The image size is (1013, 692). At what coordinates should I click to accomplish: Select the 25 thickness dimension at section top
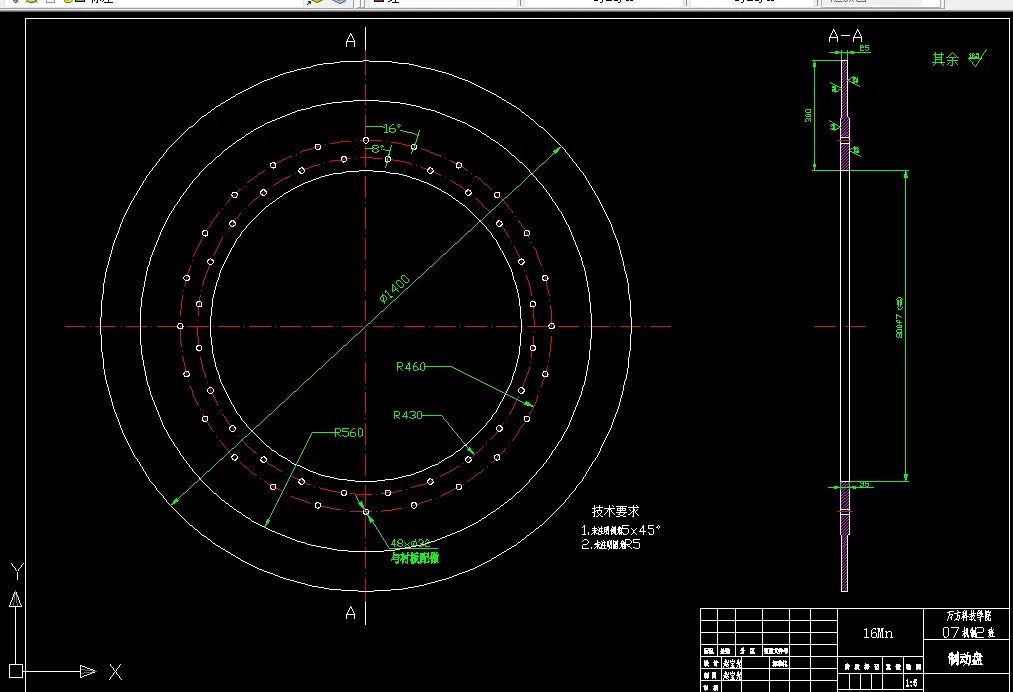coord(864,48)
